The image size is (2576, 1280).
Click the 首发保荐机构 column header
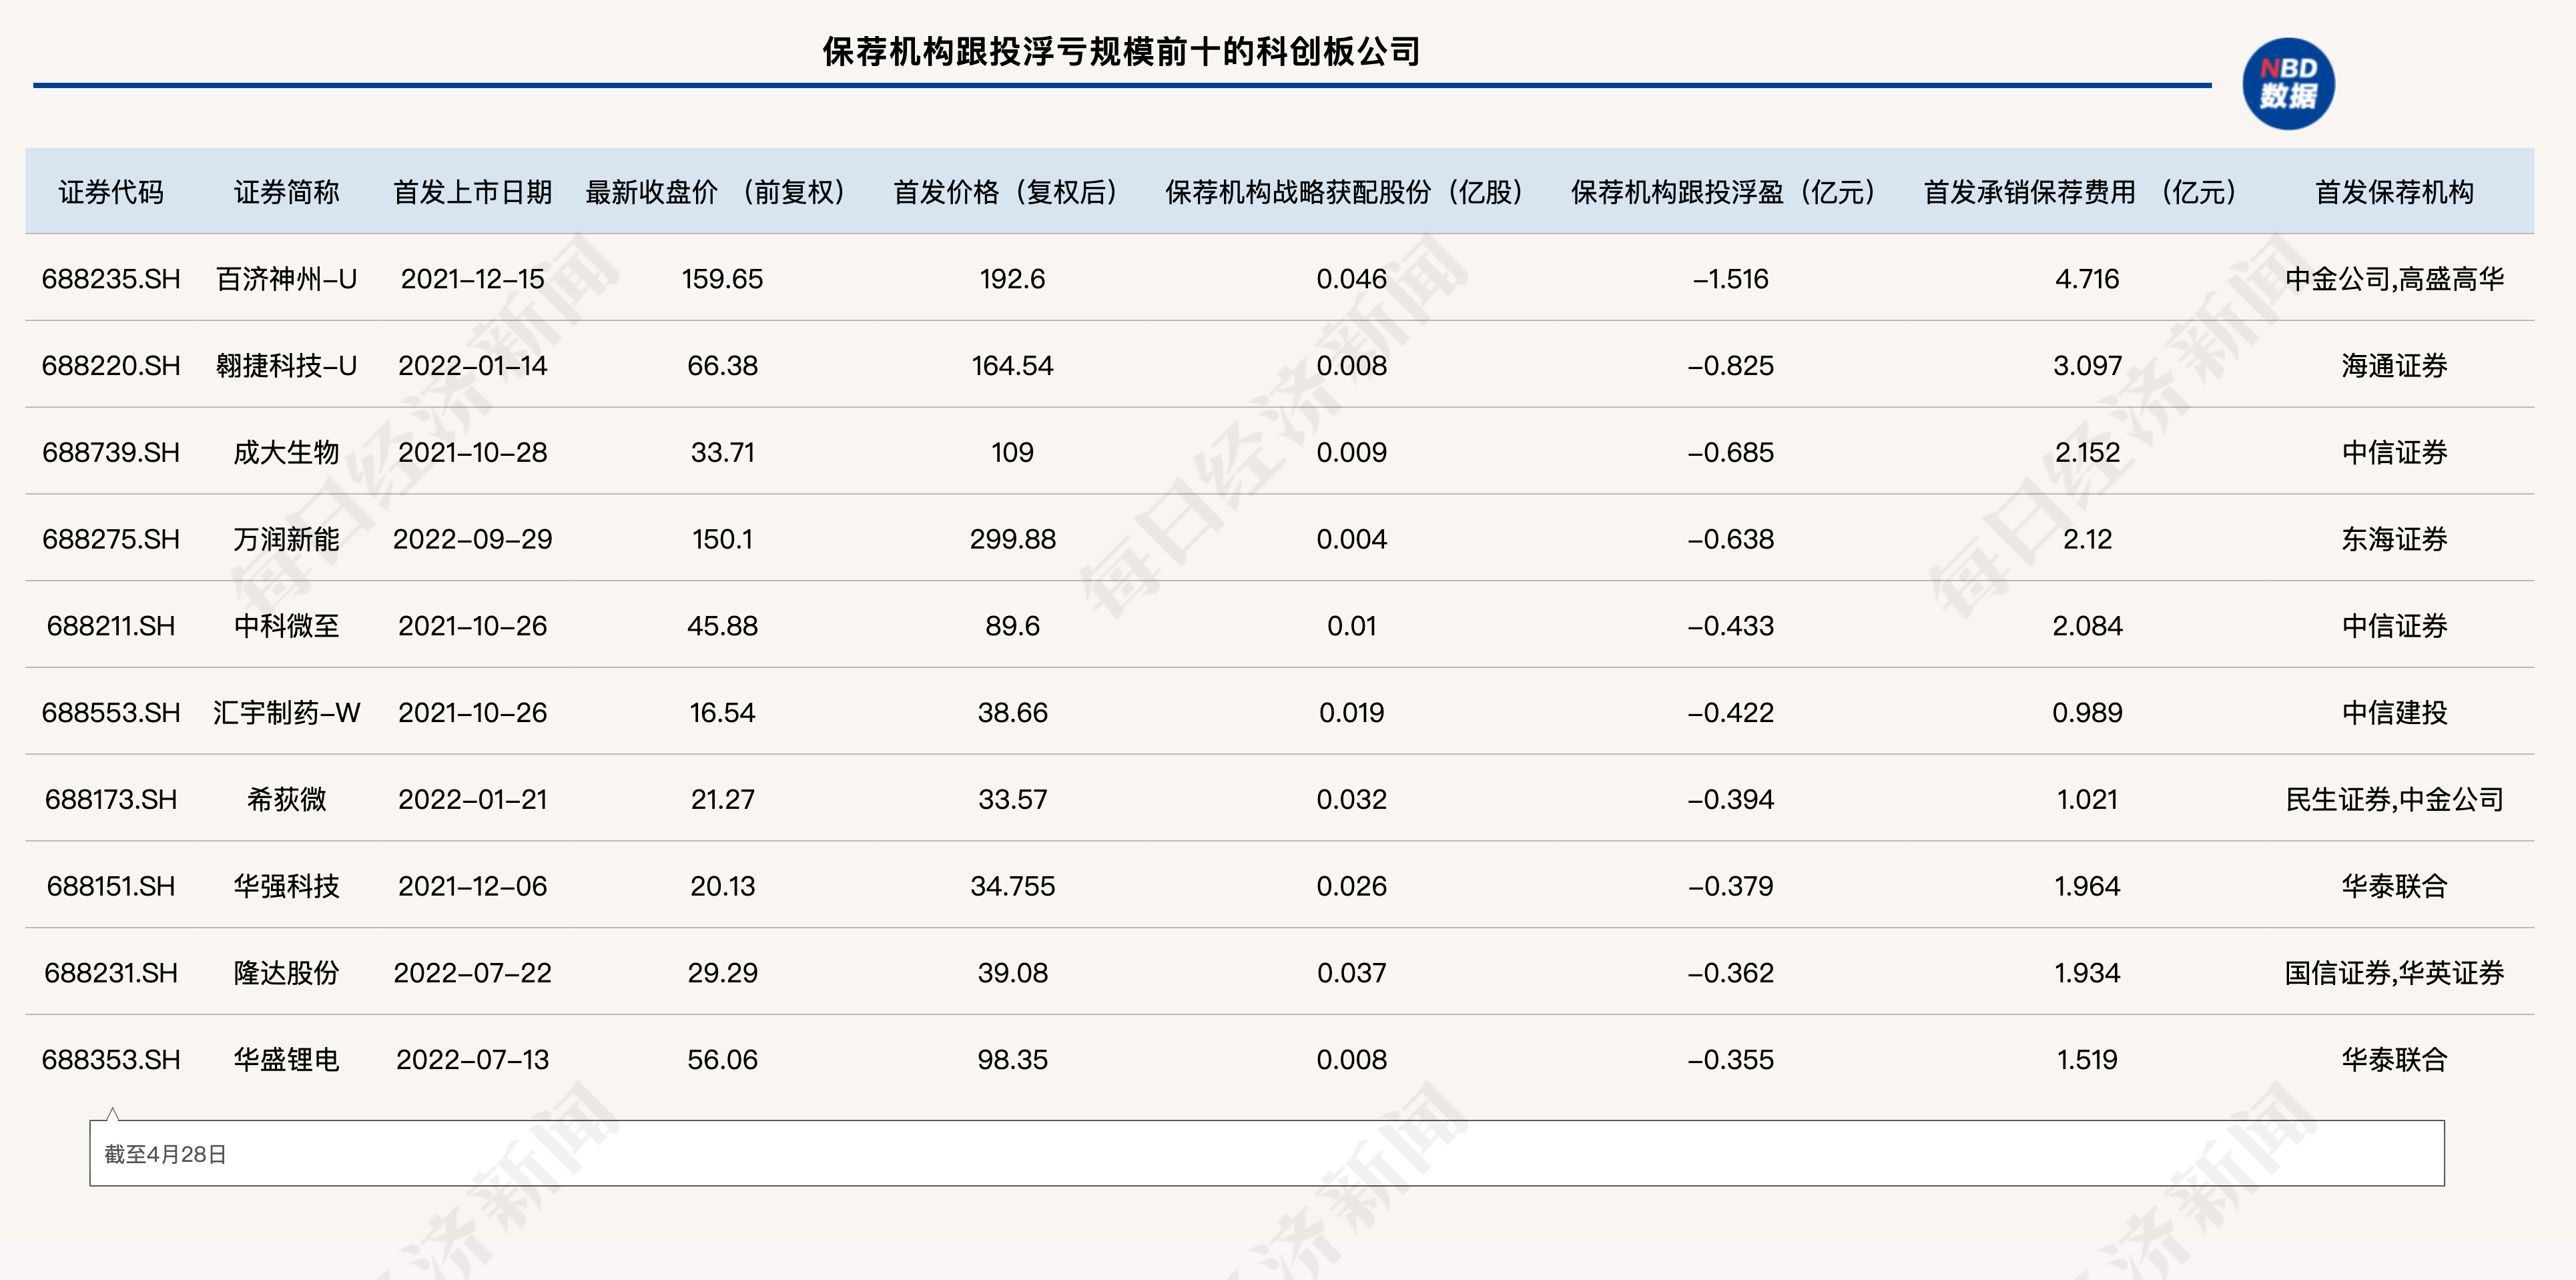[x=2393, y=192]
